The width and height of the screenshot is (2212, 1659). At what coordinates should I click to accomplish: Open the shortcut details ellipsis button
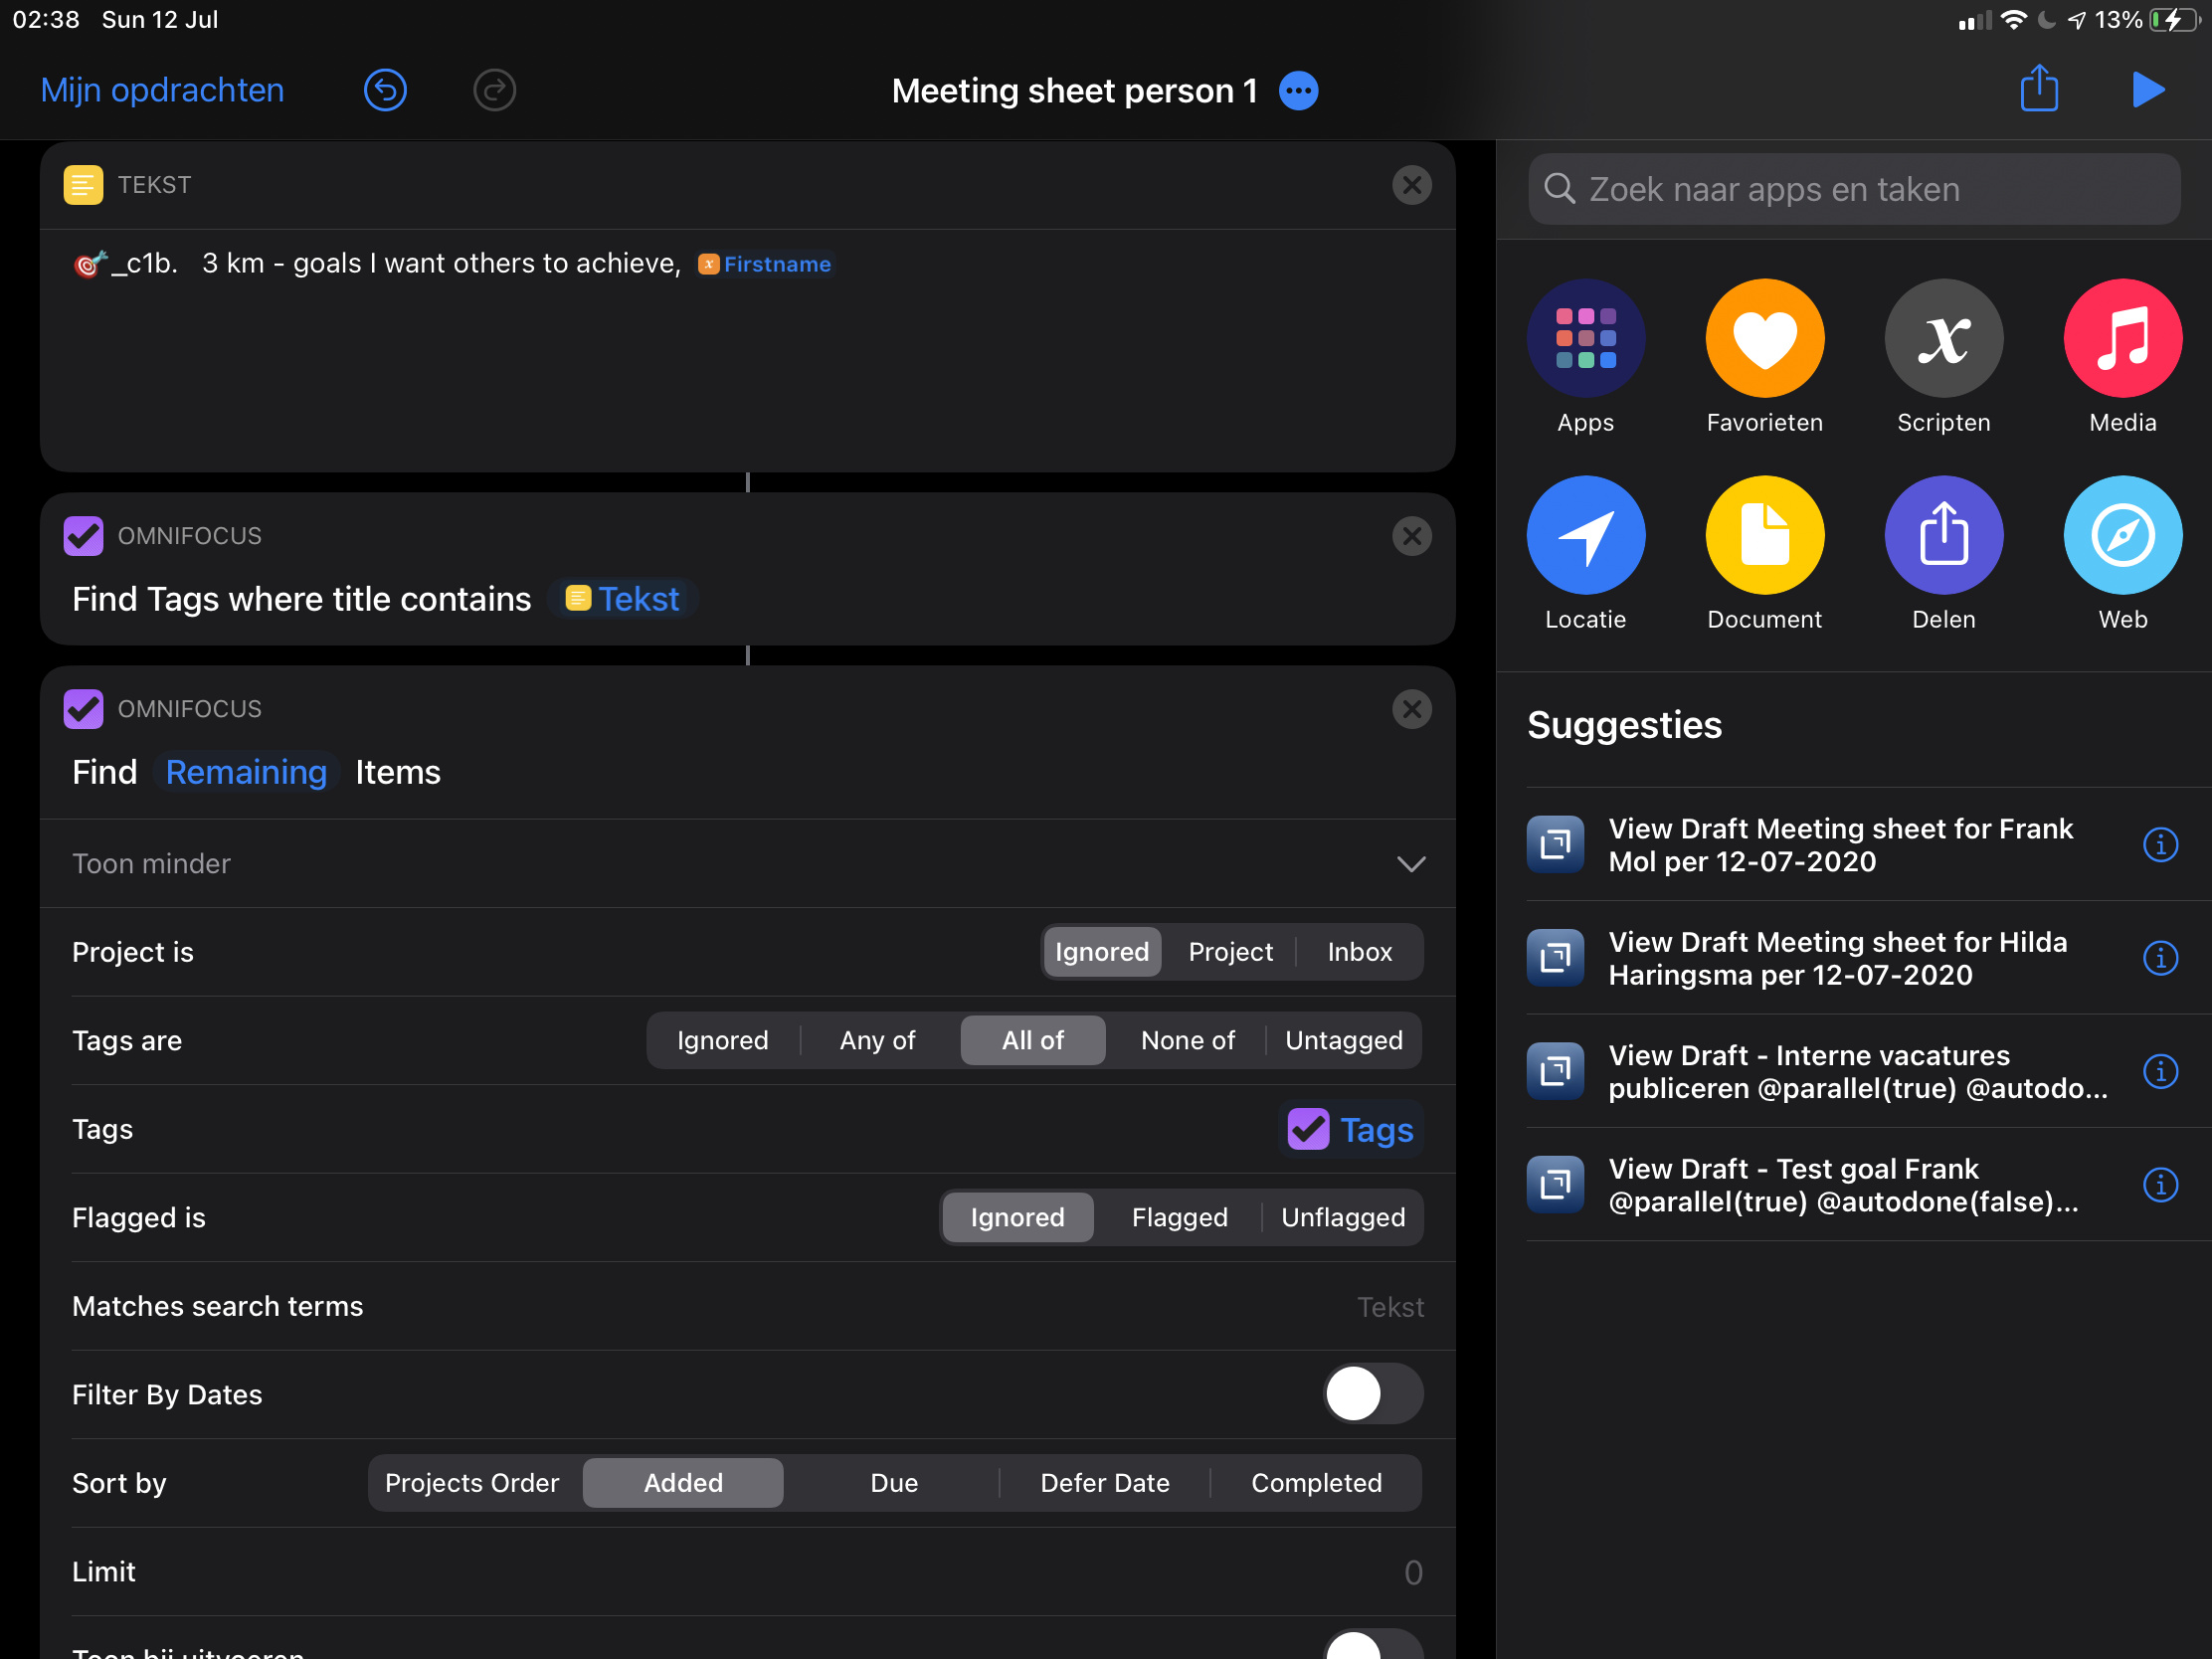tap(1299, 91)
